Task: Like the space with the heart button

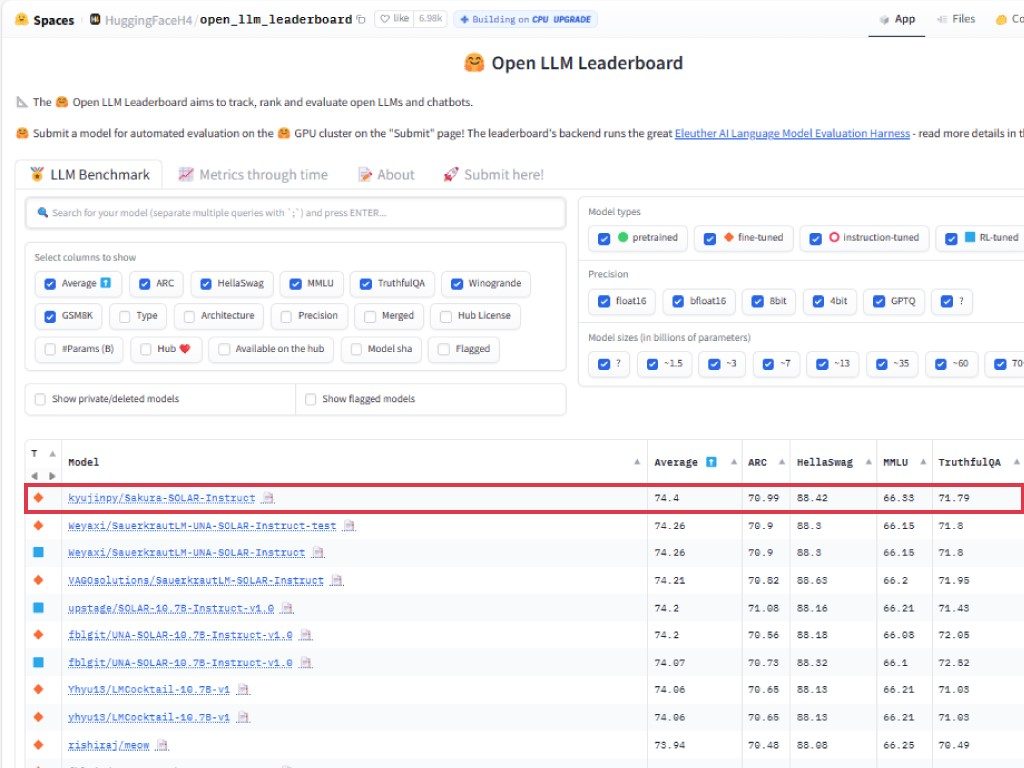Action: [396, 19]
